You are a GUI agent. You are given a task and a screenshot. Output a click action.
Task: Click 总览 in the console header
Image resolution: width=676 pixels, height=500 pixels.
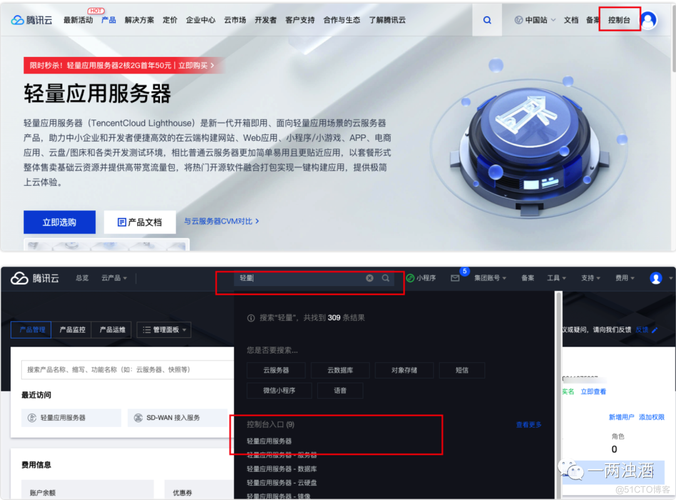pyautogui.click(x=82, y=278)
